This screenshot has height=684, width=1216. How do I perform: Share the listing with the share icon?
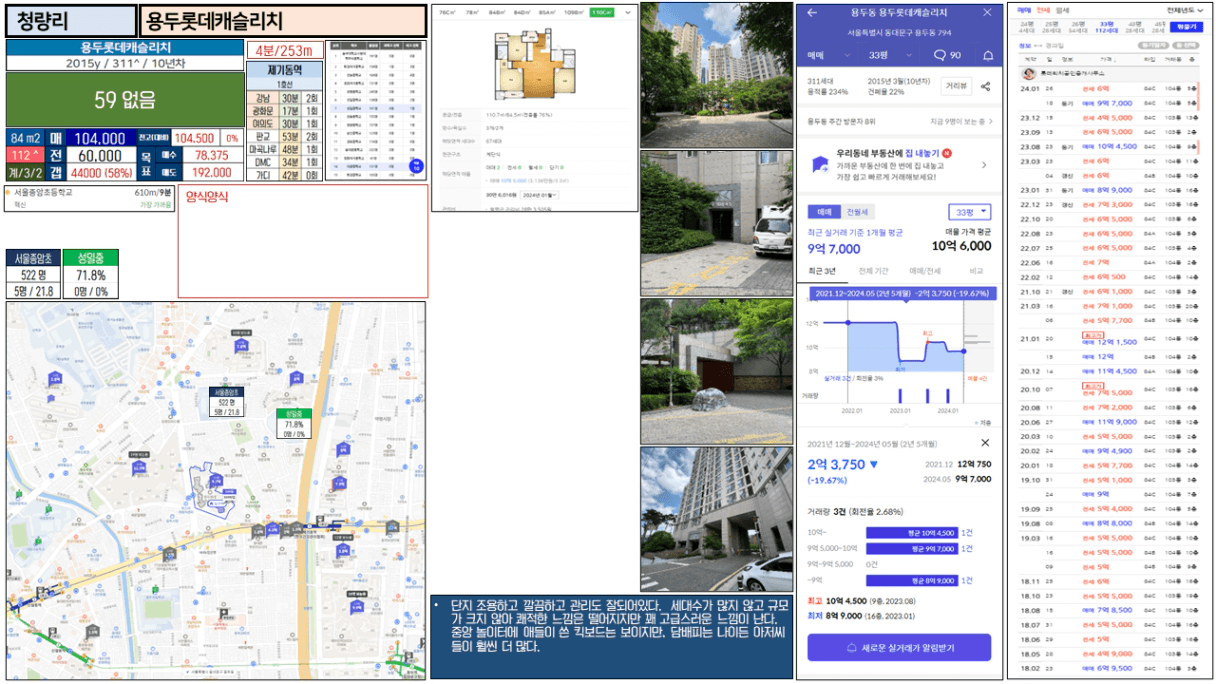(x=986, y=87)
